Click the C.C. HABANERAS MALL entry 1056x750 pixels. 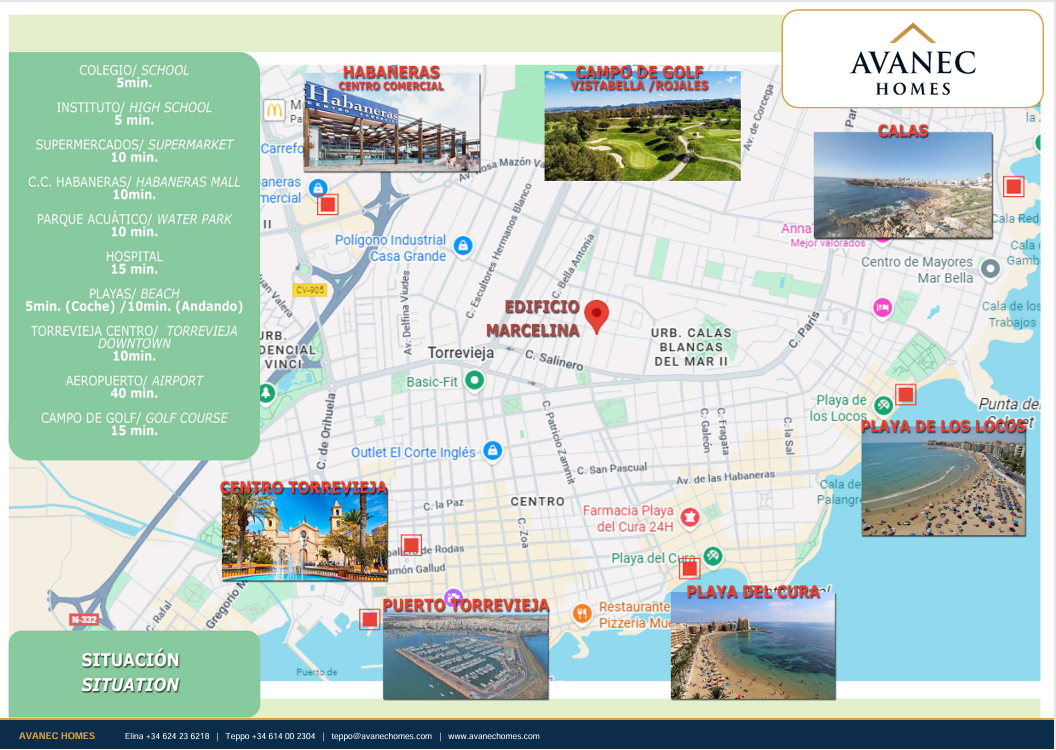coord(134,188)
